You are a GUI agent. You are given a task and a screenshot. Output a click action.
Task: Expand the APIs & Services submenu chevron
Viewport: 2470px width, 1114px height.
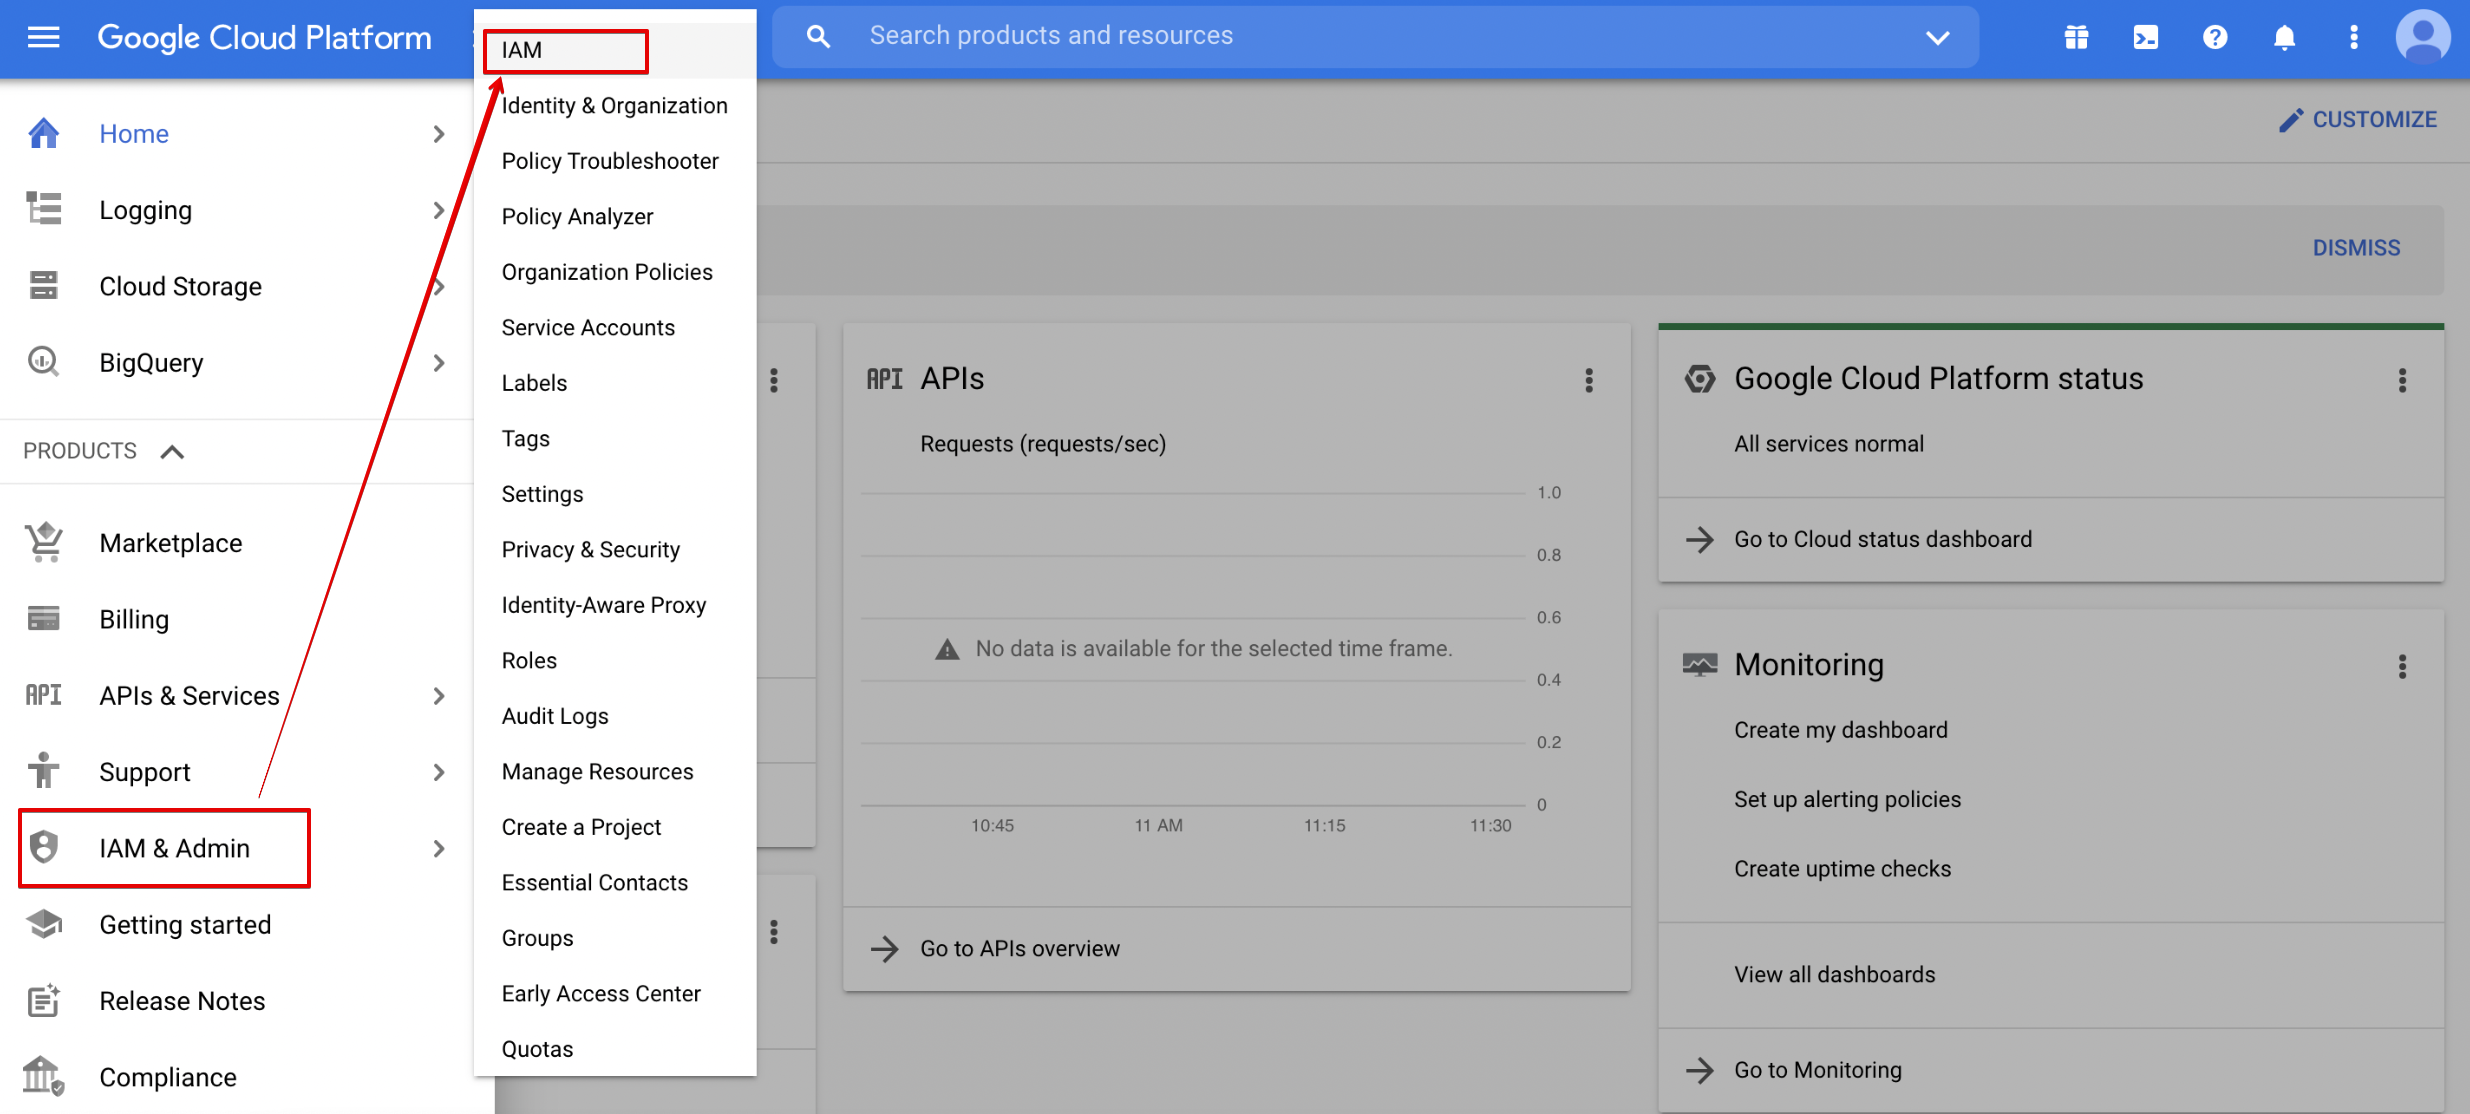pyautogui.click(x=439, y=695)
